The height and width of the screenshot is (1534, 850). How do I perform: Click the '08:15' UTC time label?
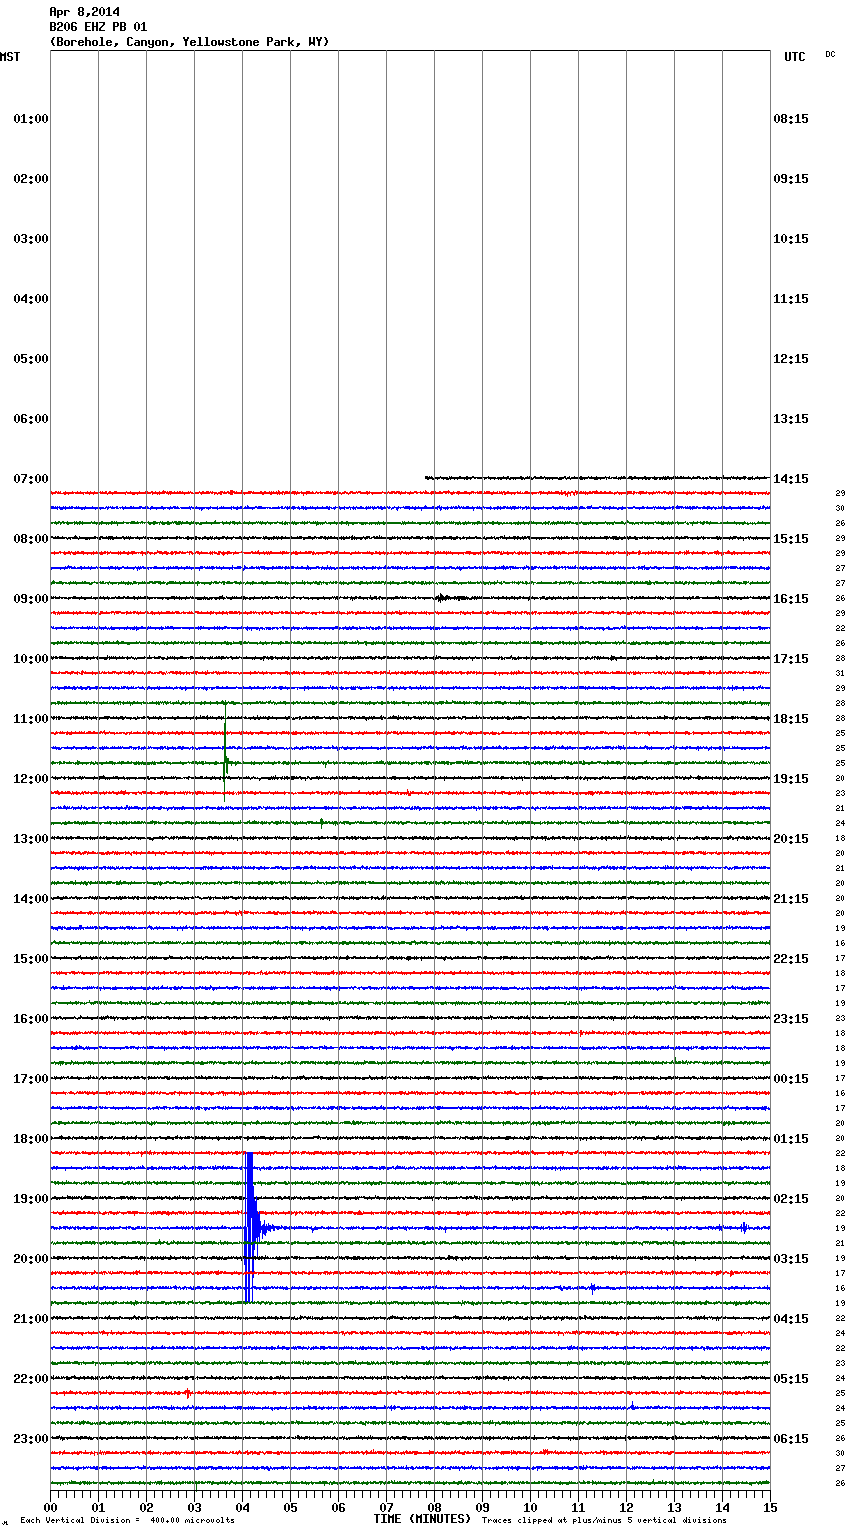[791, 119]
